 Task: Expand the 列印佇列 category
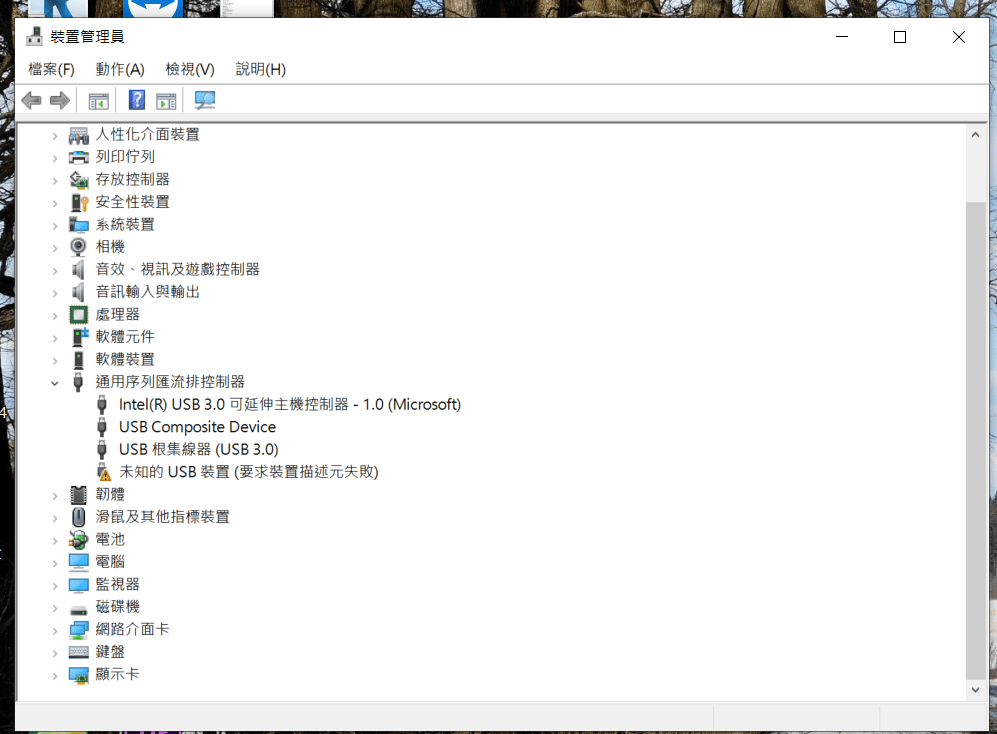click(x=55, y=158)
